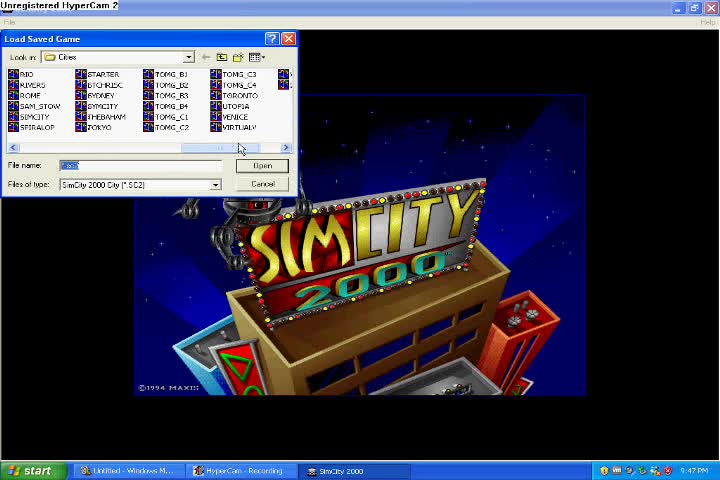
Task: Expand the Files of type dropdown
Action: click(215, 185)
